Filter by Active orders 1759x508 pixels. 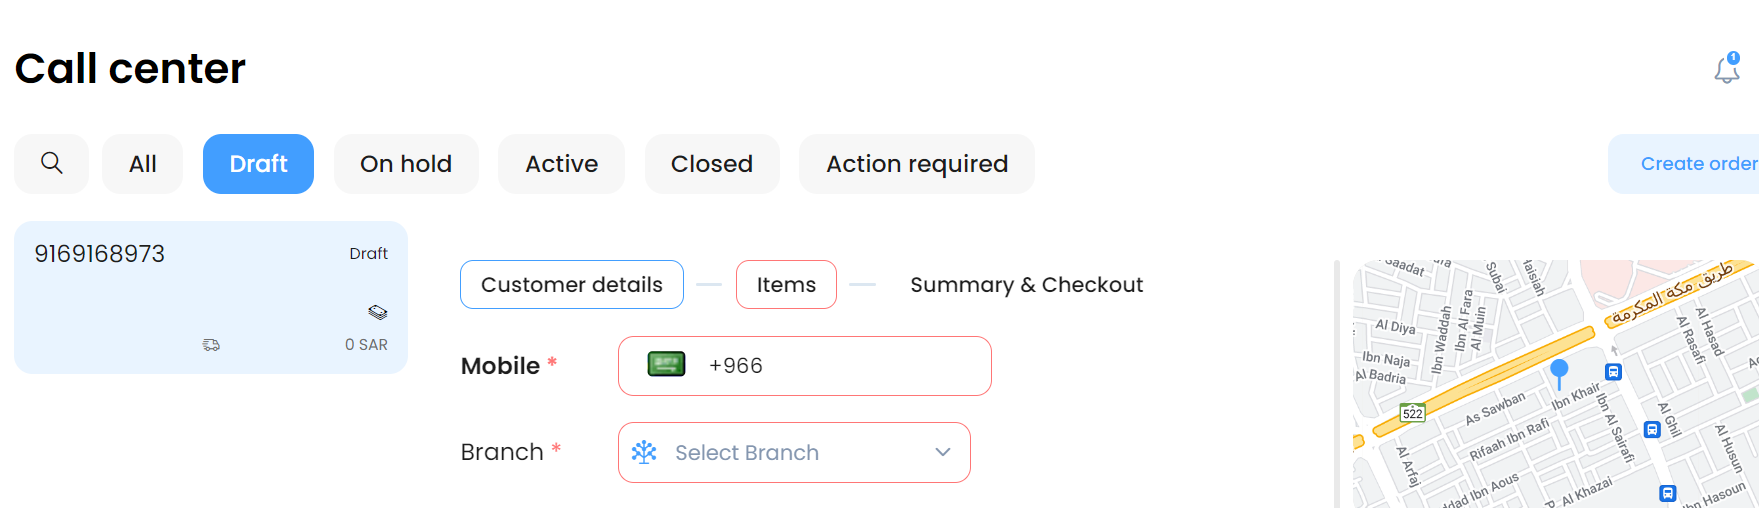tap(561, 164)
